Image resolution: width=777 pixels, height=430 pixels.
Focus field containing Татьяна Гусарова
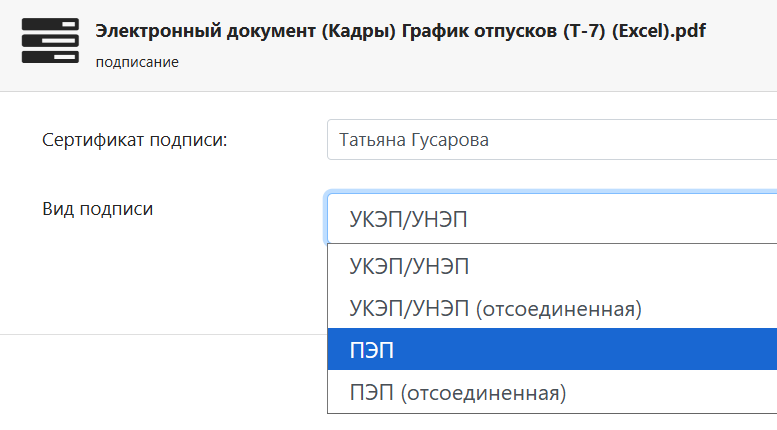coord(552,140)
